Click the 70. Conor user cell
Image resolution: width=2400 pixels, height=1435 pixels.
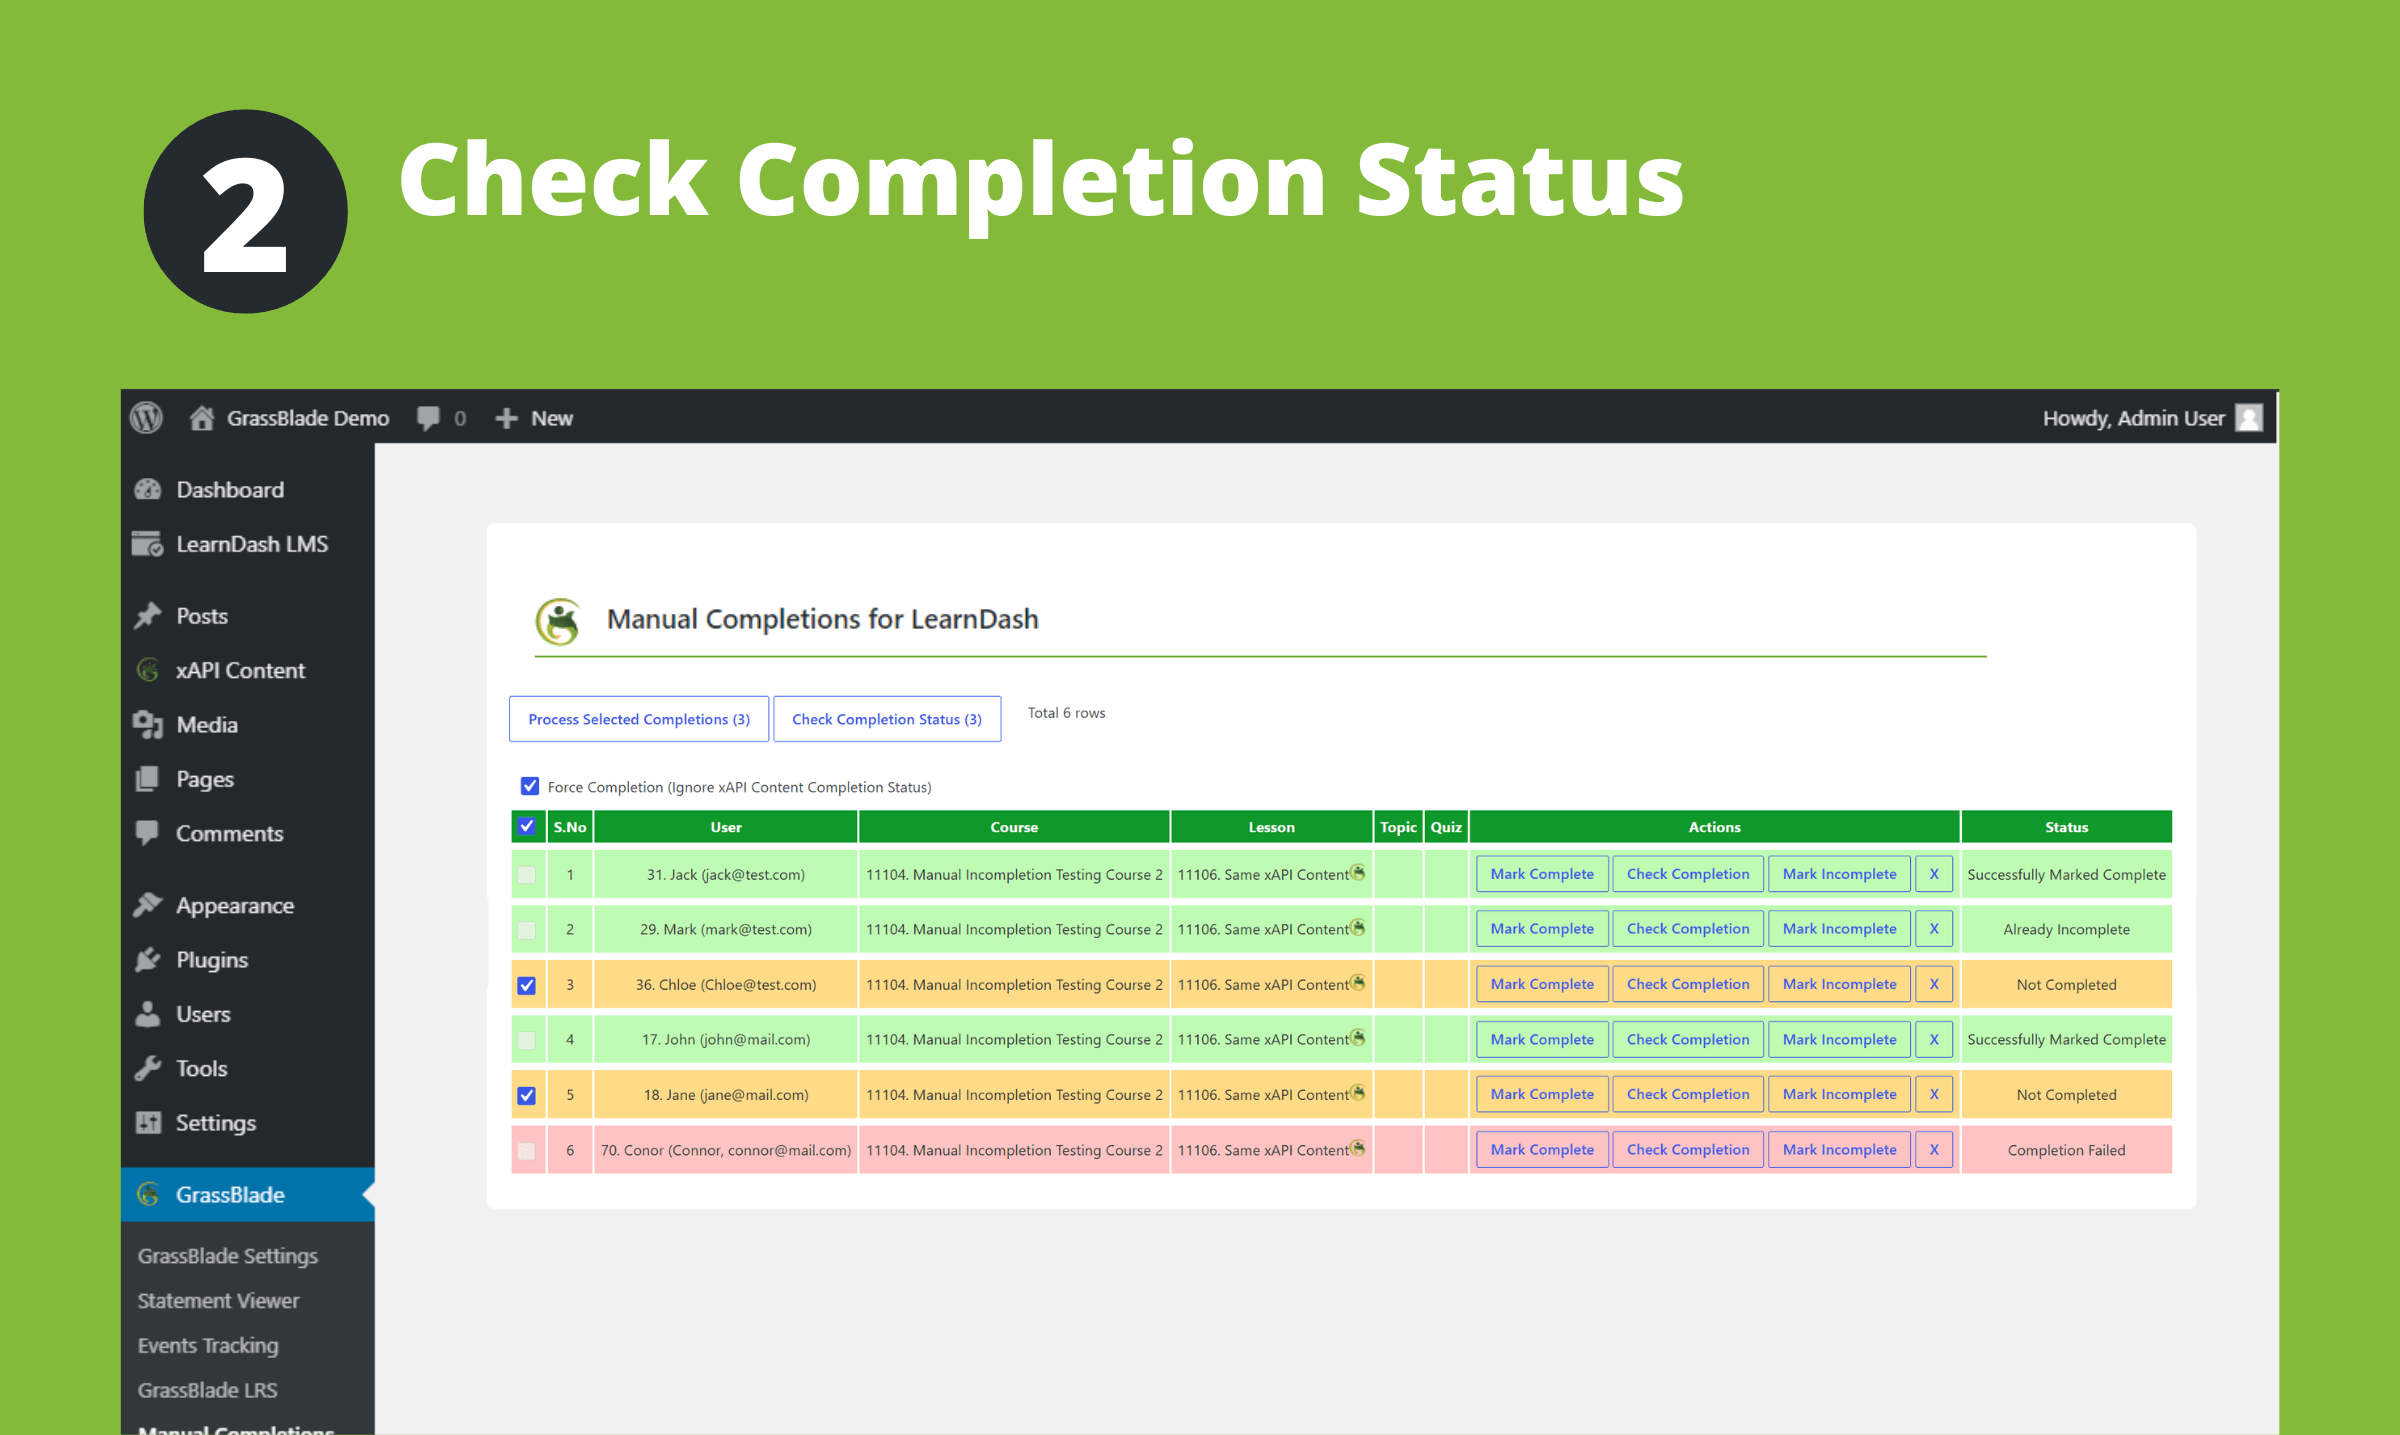(726, 1150)
